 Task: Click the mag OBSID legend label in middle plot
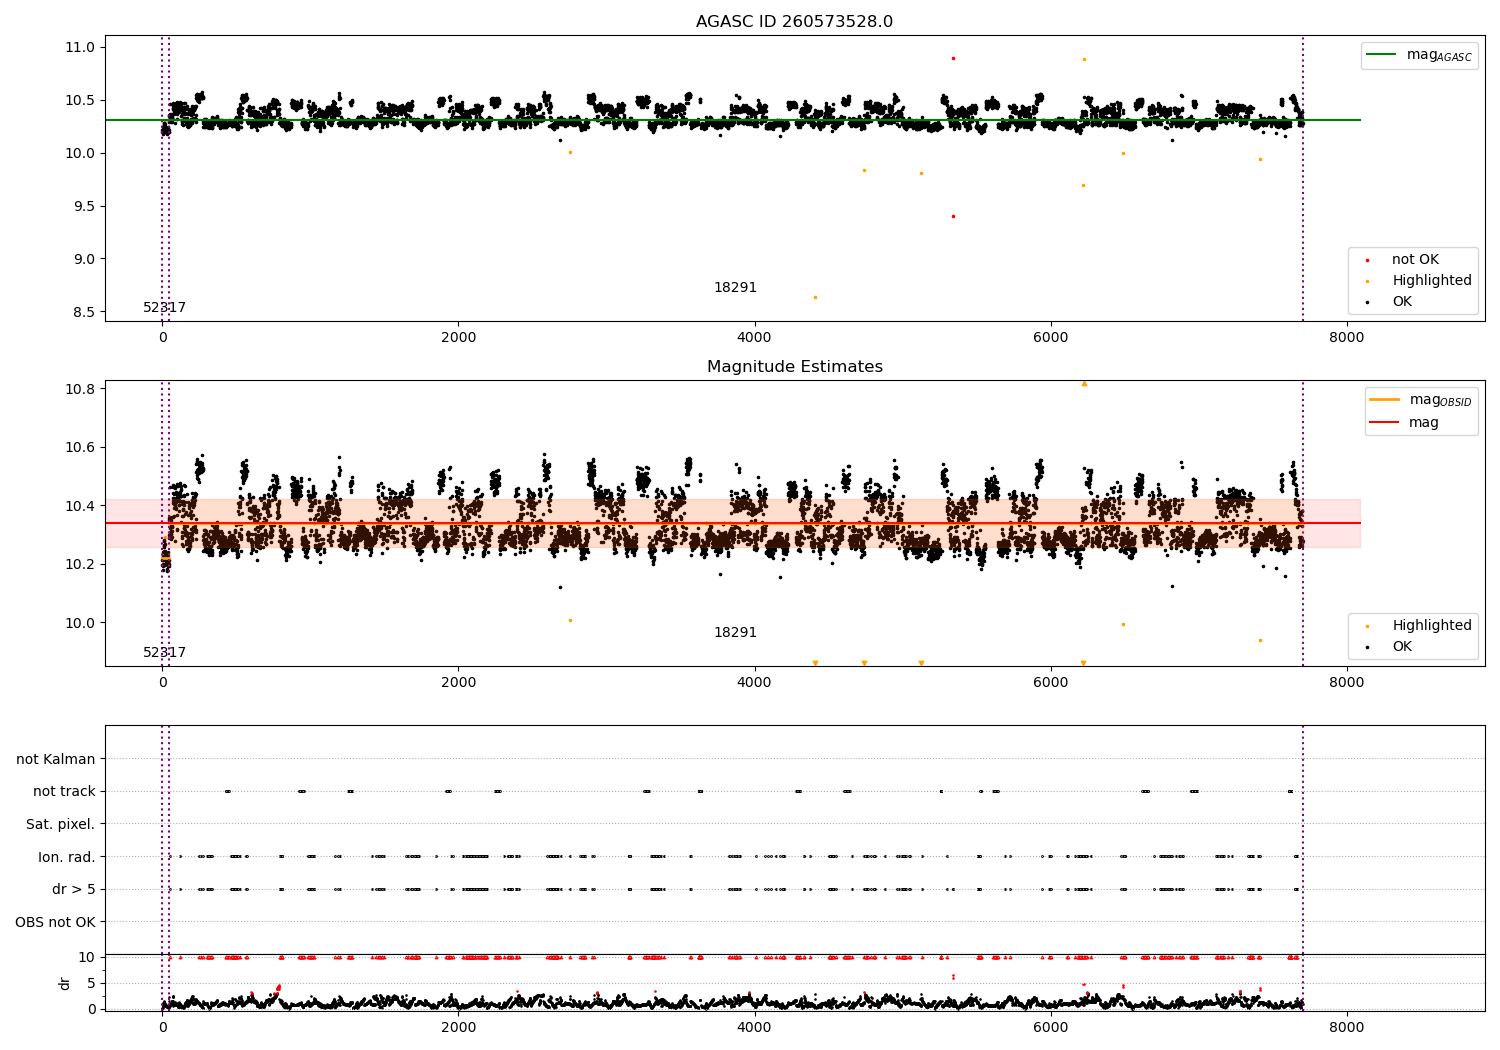tap(1440, 400)
